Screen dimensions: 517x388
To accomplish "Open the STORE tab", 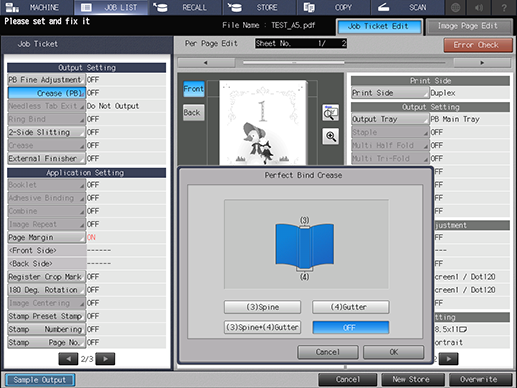I will tap(259, 7).
